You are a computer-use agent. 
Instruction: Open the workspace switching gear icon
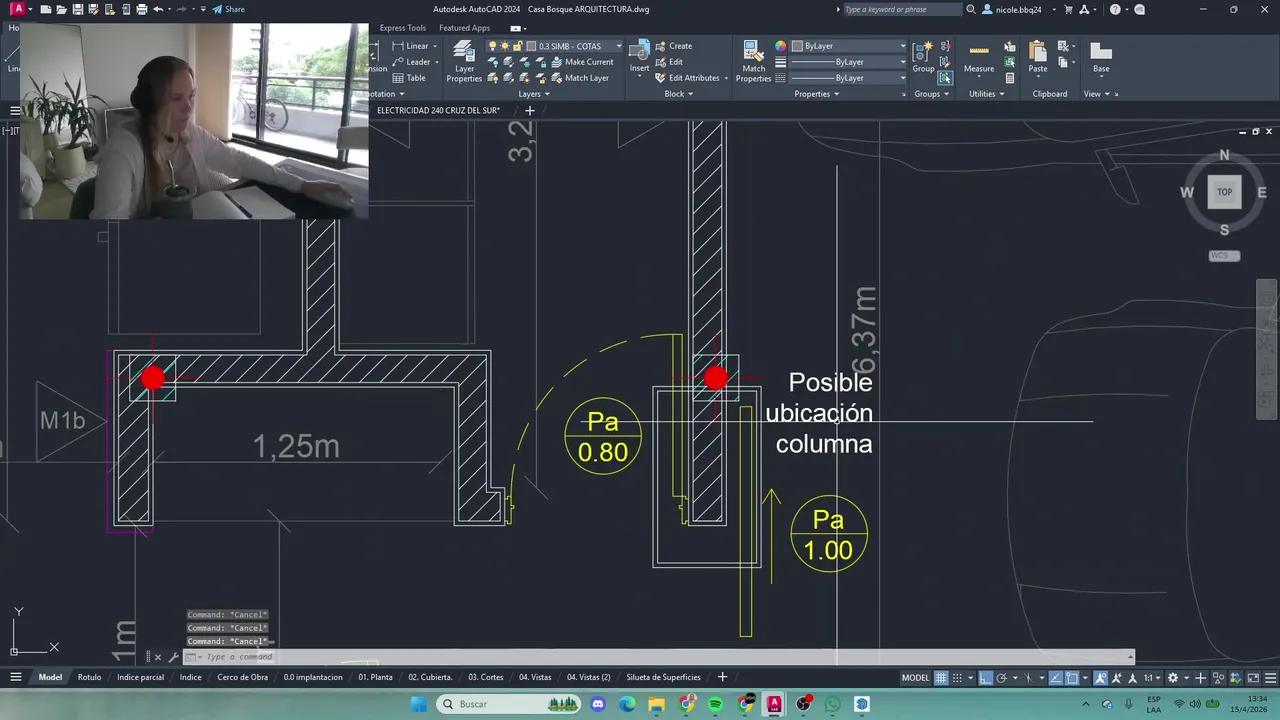click(x=1173, y=677)
